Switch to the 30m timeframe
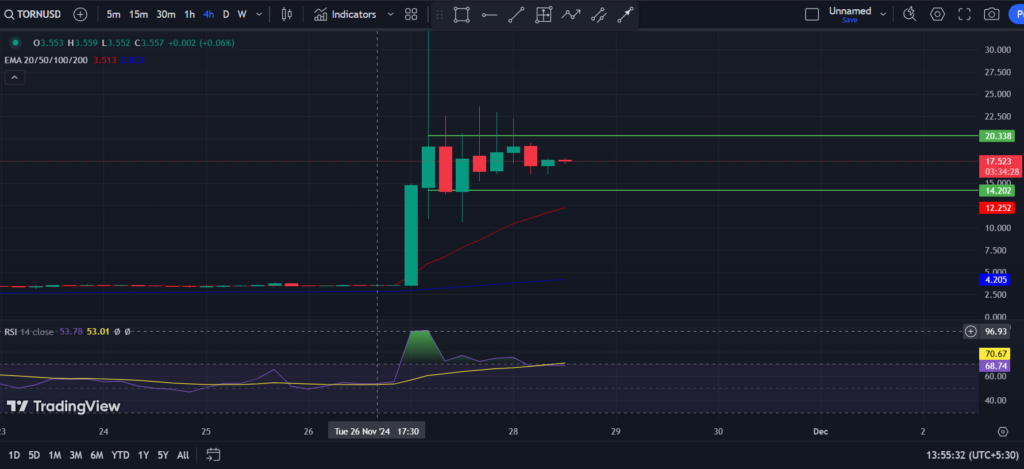Screen dimensions: 1024x469 166,14
